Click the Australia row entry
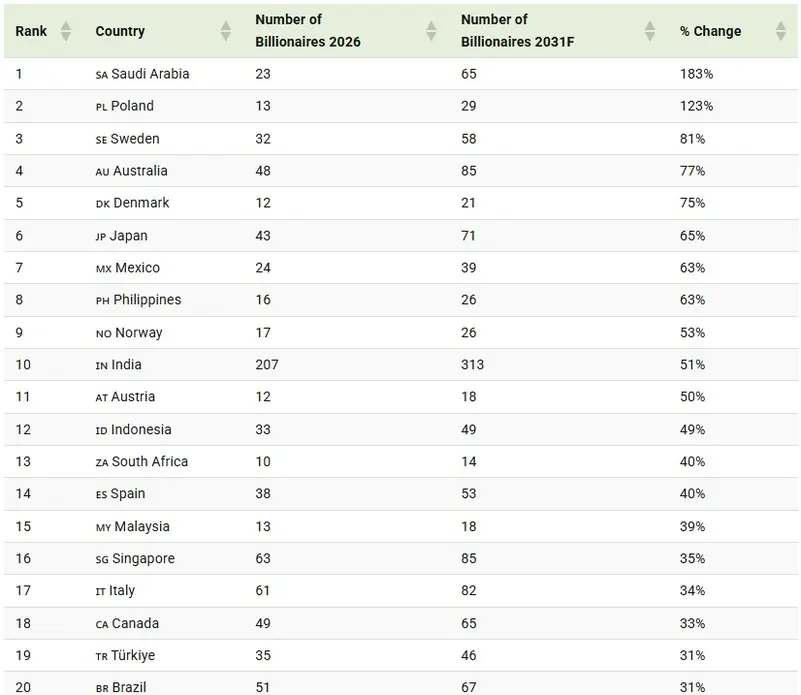This screenshot has height=695, width=801. [400, 171]
